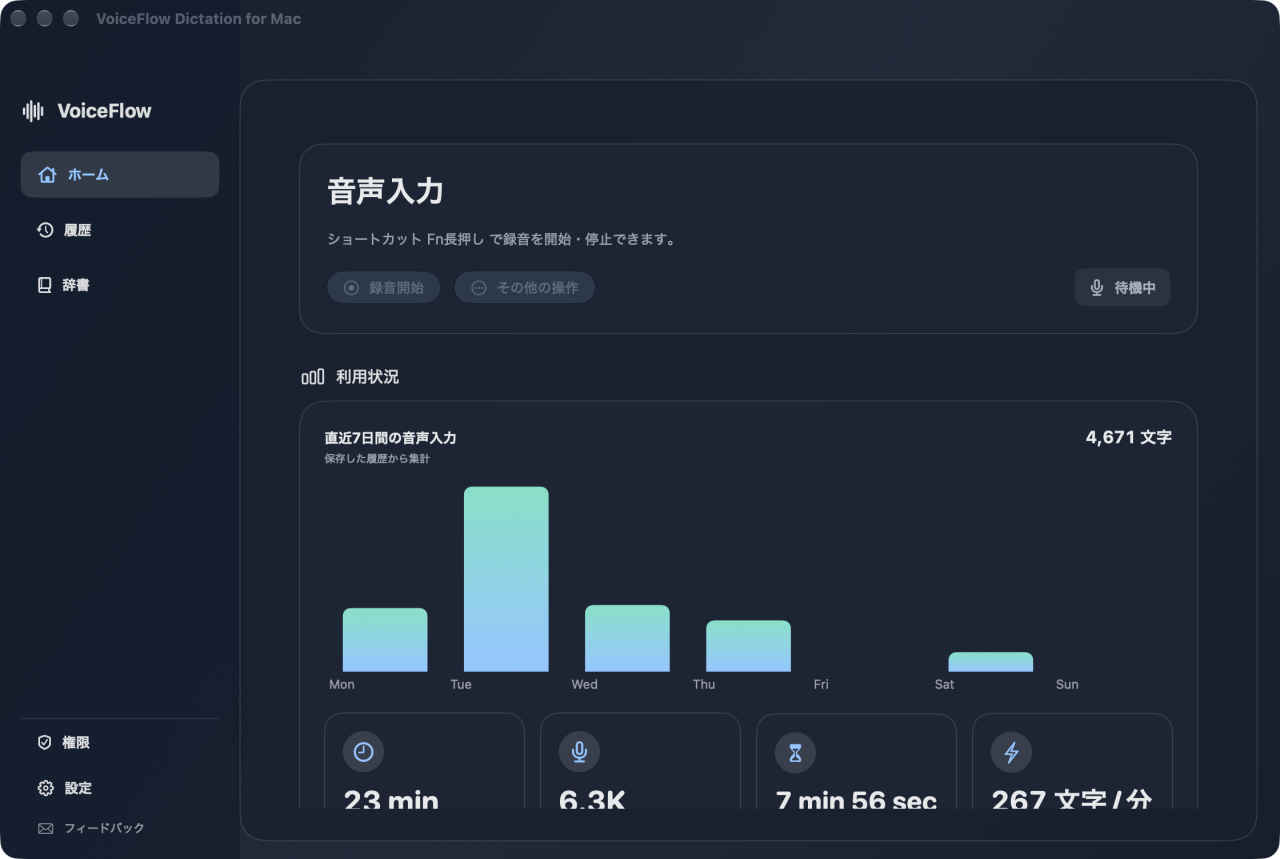The width and height of the screenshot is (1280, 859).
Task: Open the 辞書 dictionary page
Action: click(x=120, y=285)
